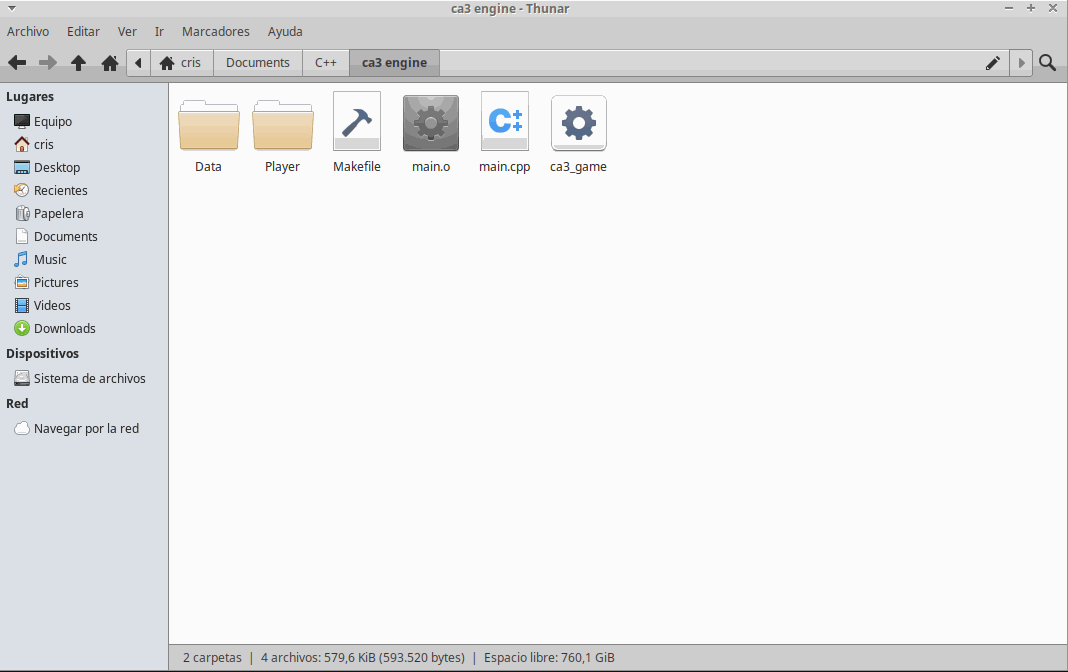Close the Thunar window
Screen dimensions: 1068x672
pyautogui.click(x=1052, y=8)
